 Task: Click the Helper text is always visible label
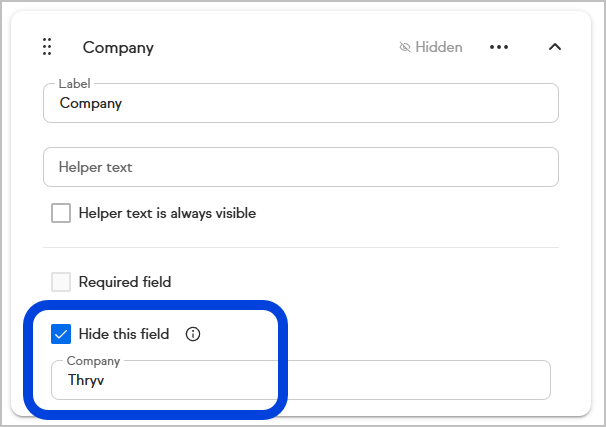167,213
